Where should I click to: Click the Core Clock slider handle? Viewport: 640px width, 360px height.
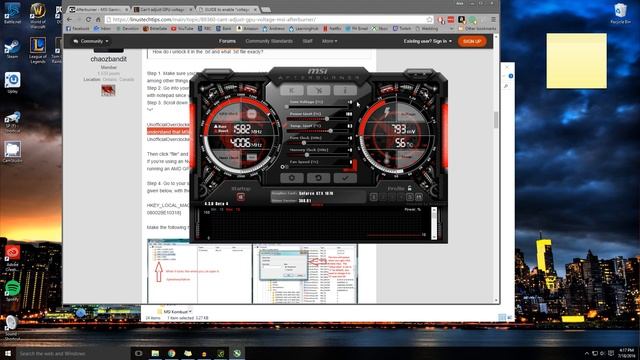click(x=304, y=142)
